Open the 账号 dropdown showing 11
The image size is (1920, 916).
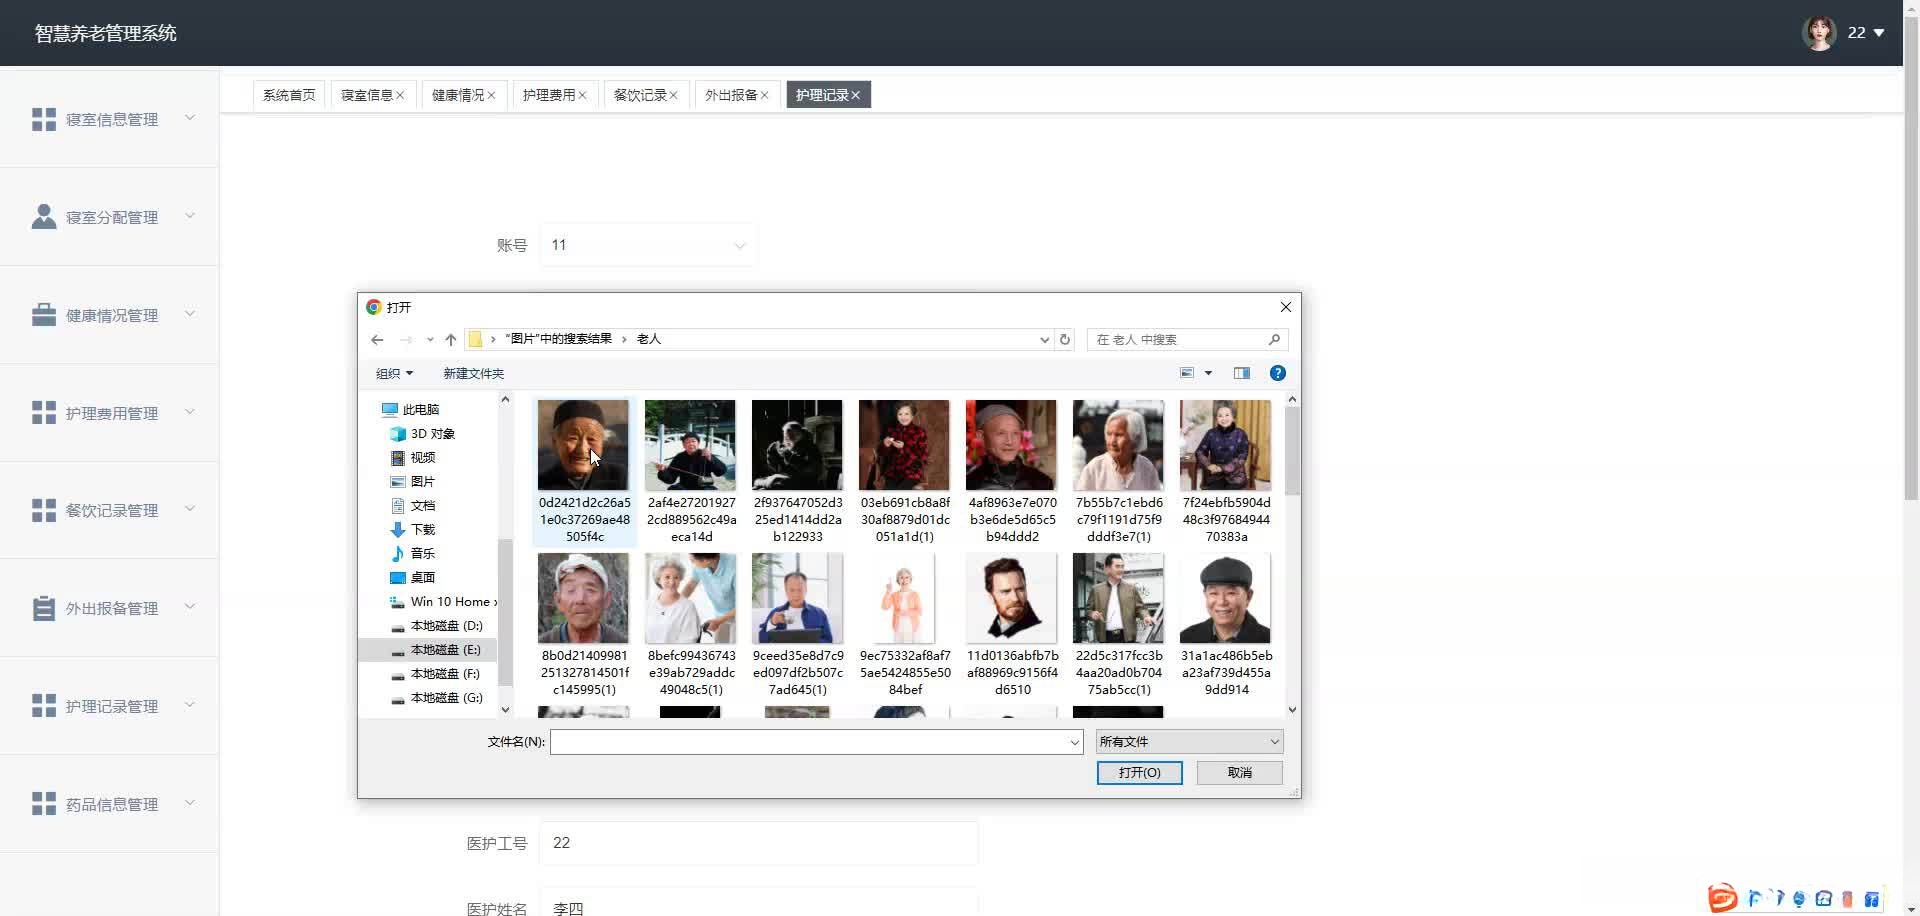(x=649, y=245)
